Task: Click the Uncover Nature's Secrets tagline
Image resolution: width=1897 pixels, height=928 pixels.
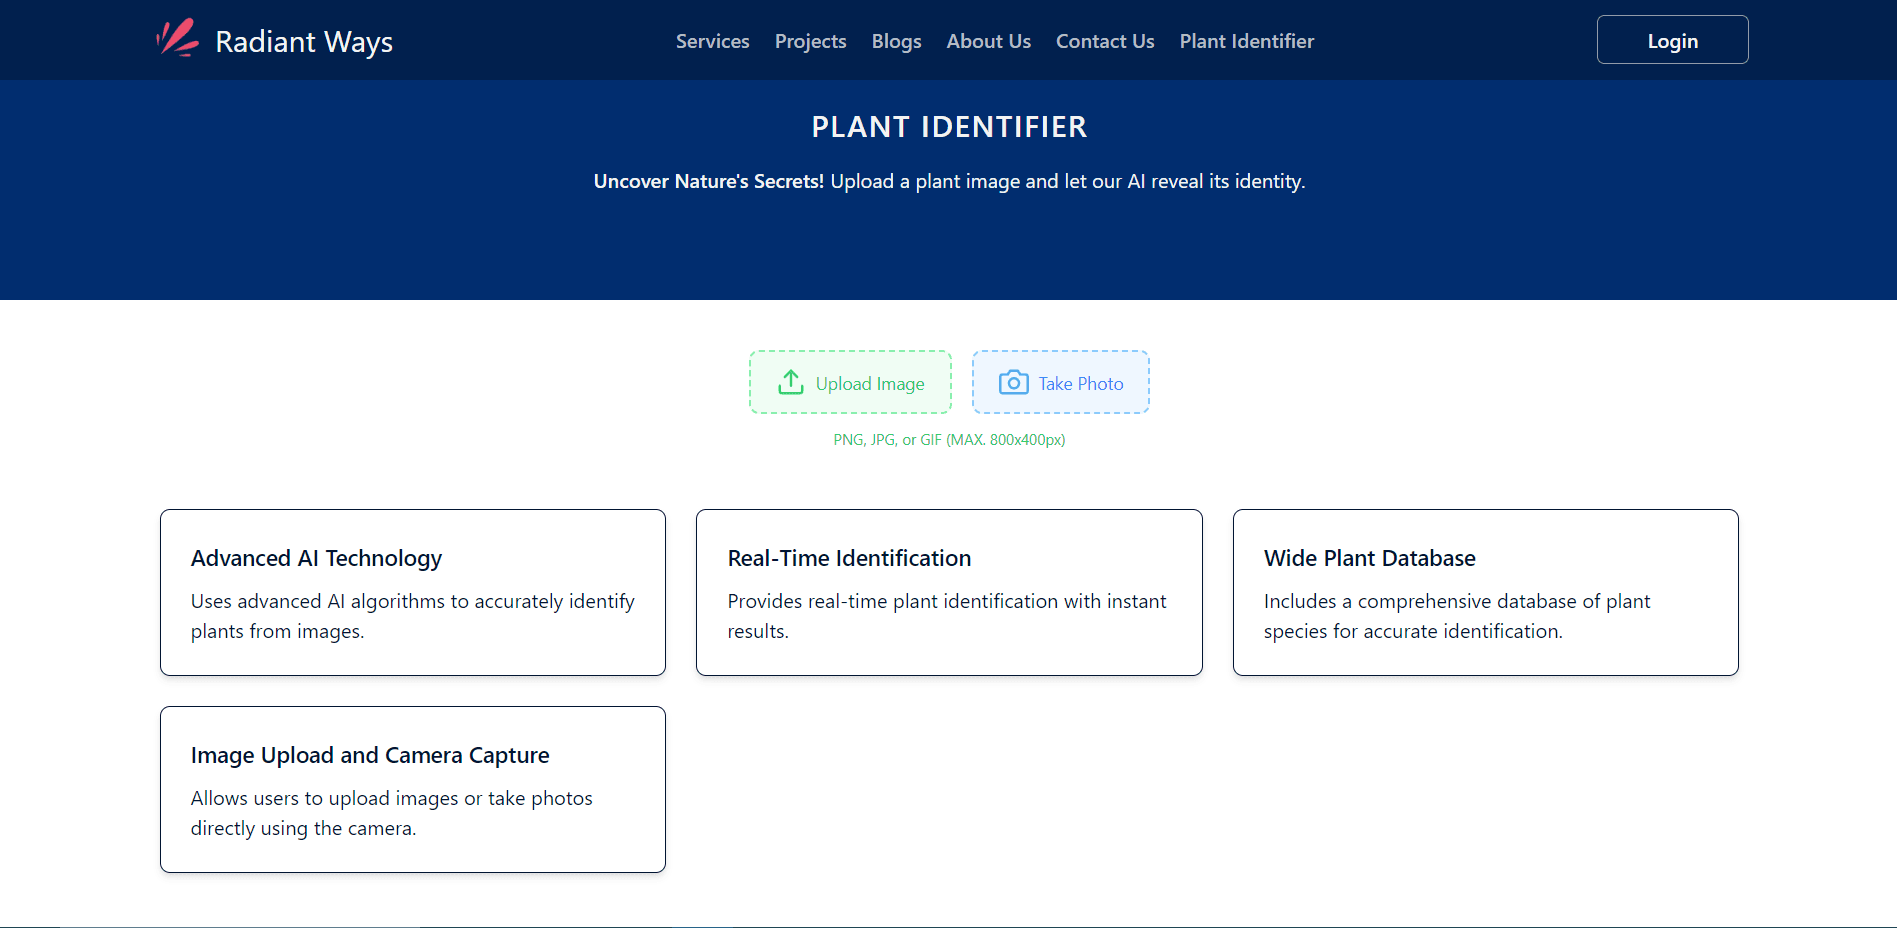Action: 948,181
